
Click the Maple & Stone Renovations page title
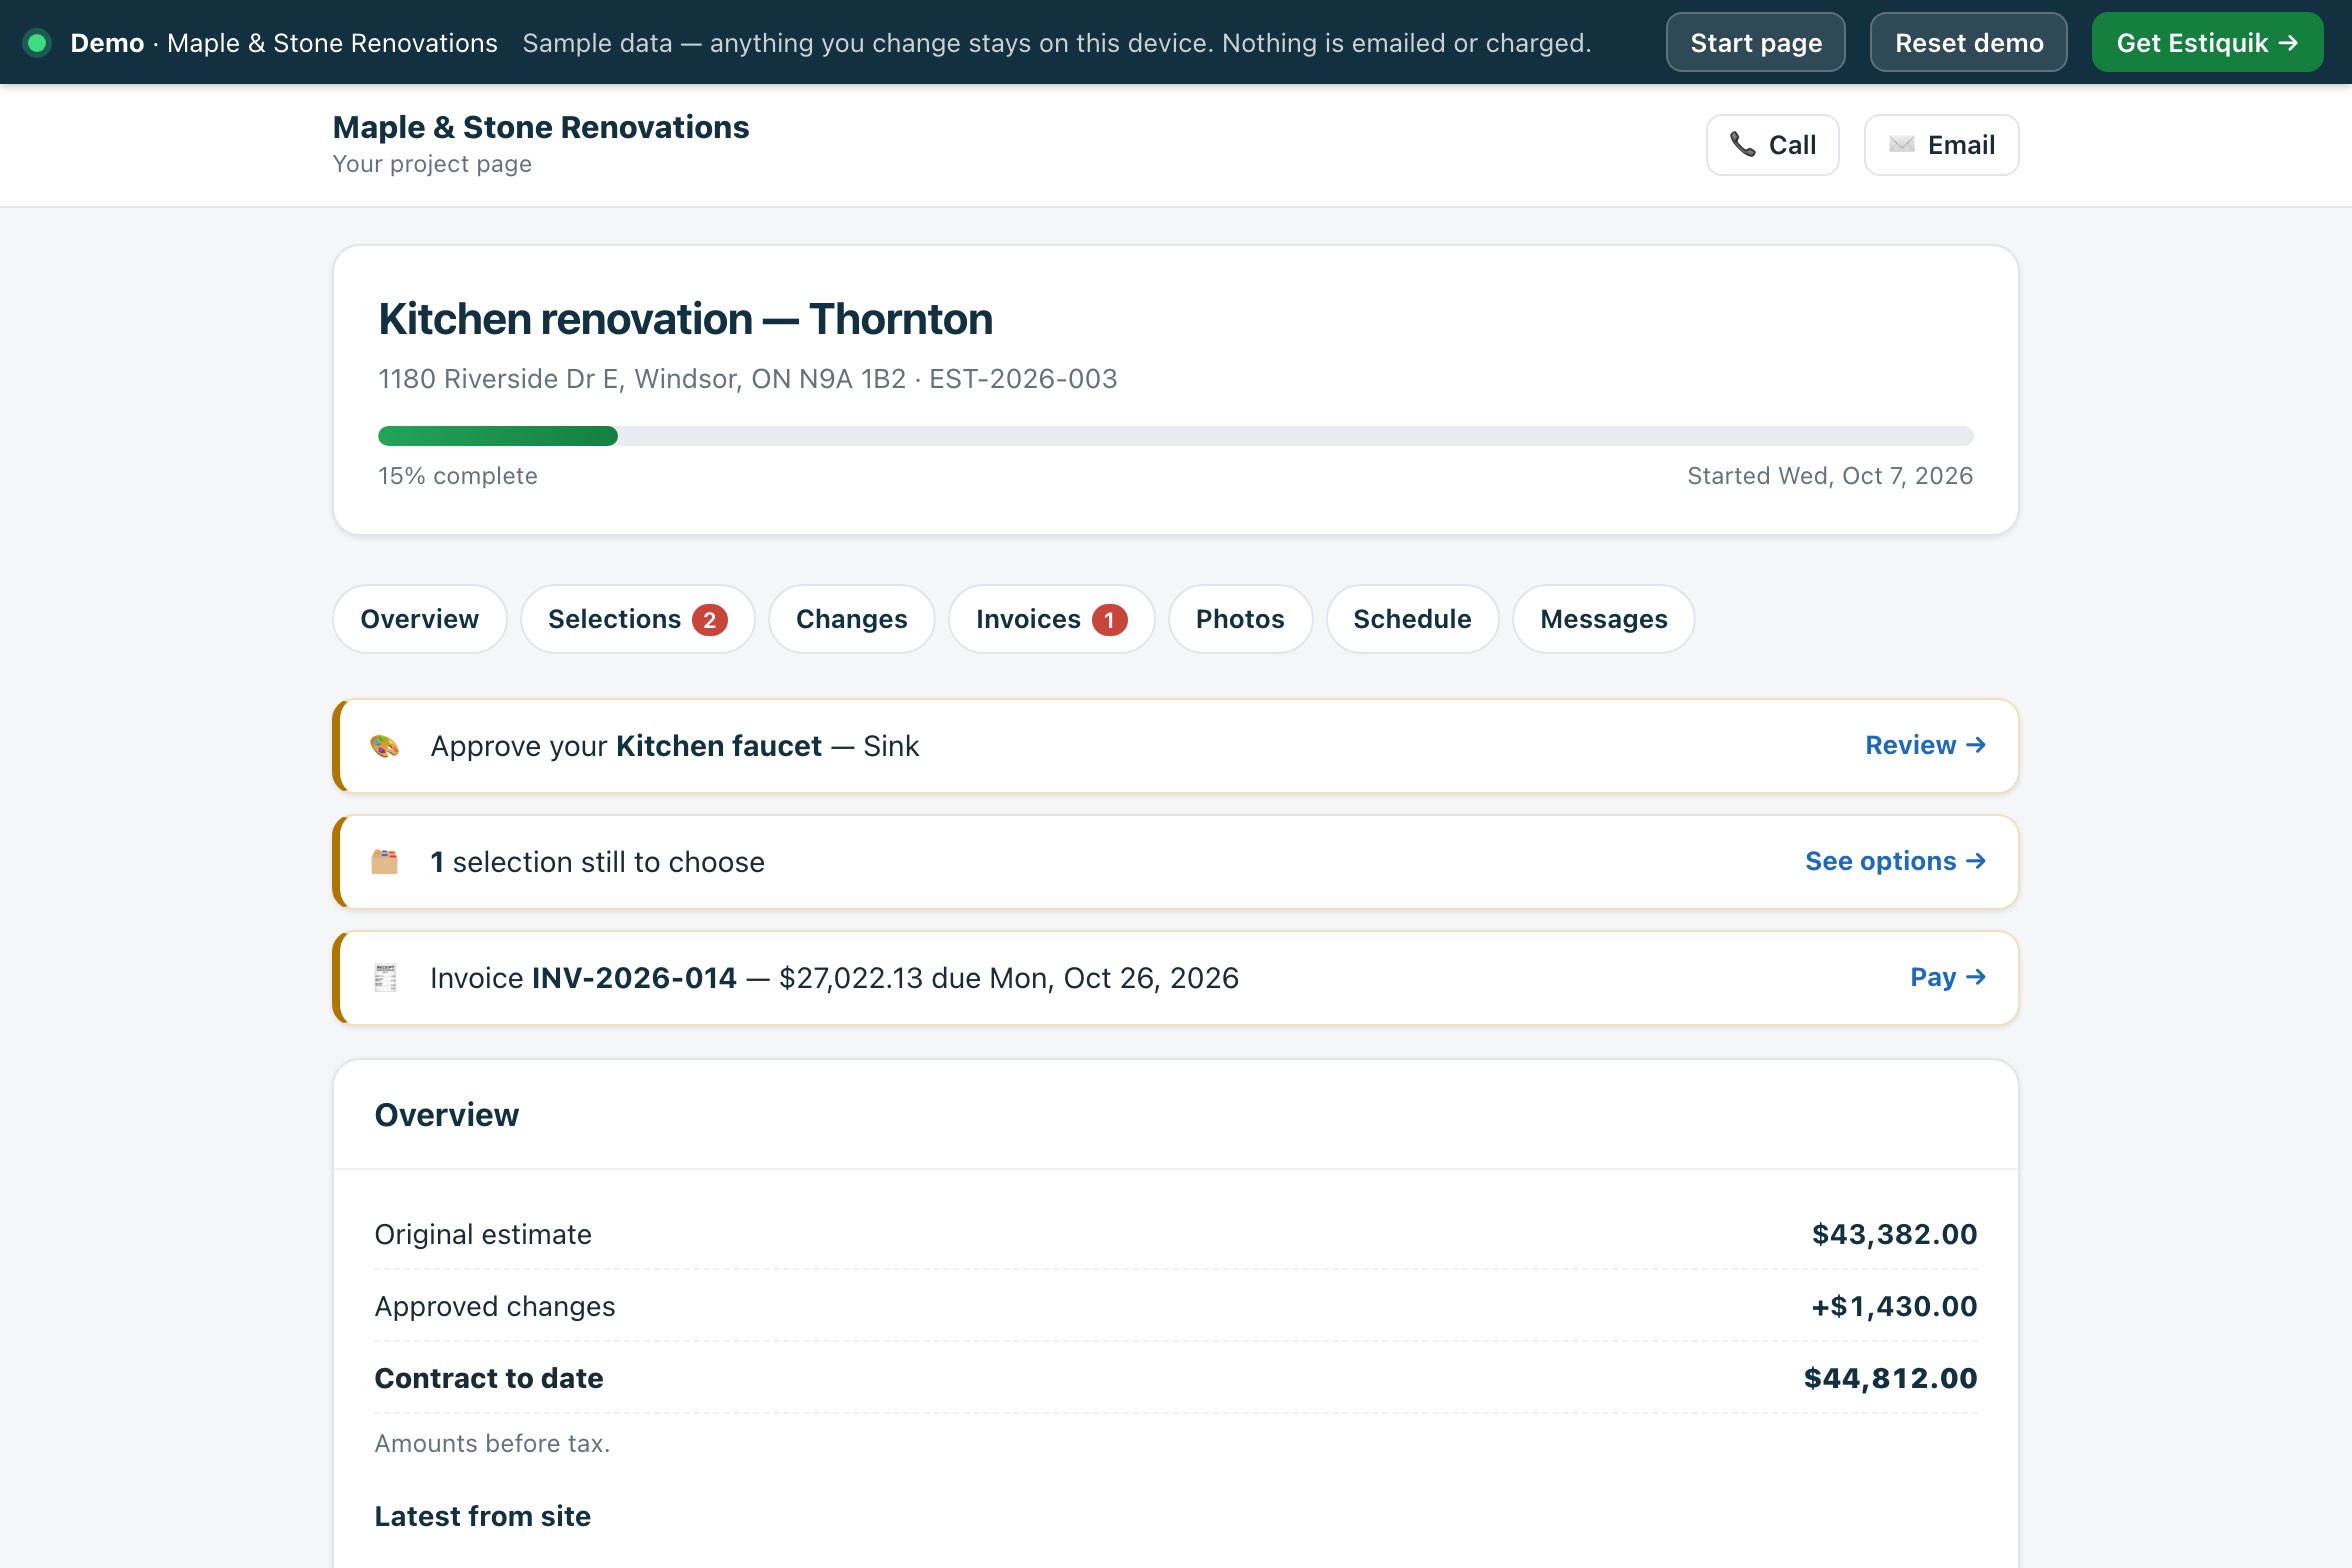pos(541,128)
